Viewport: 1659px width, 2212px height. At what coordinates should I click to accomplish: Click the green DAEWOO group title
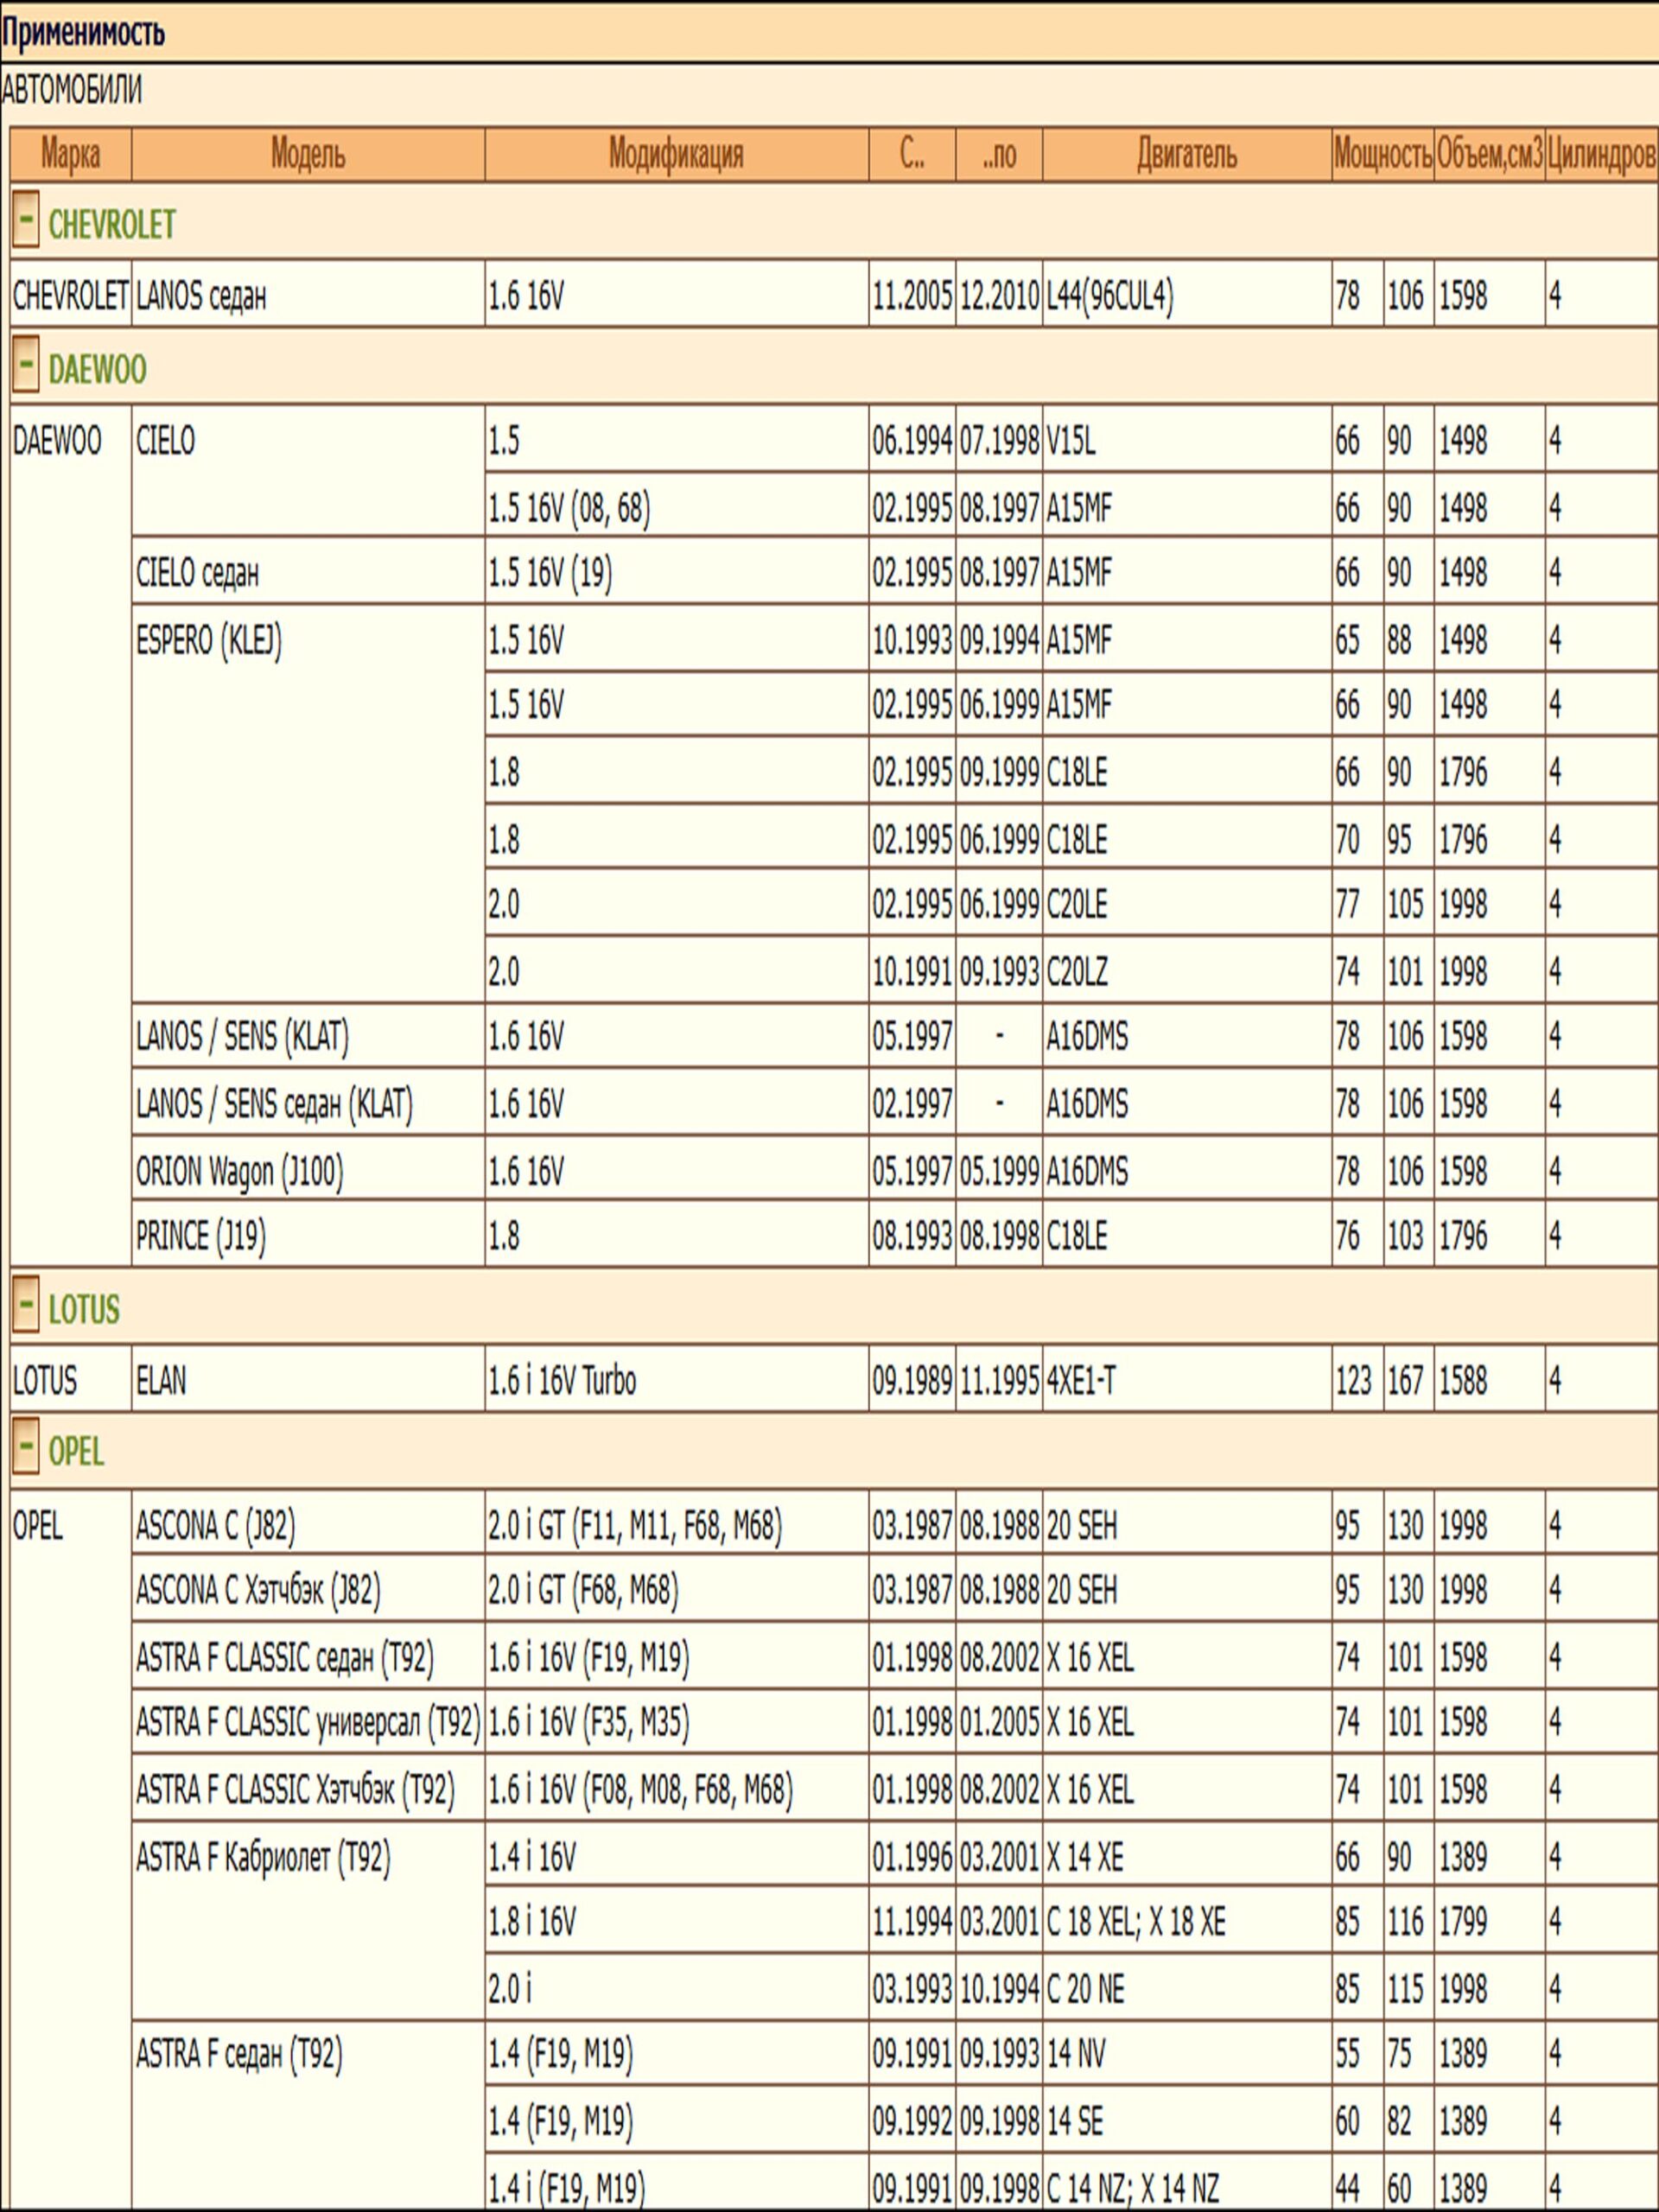97,370
